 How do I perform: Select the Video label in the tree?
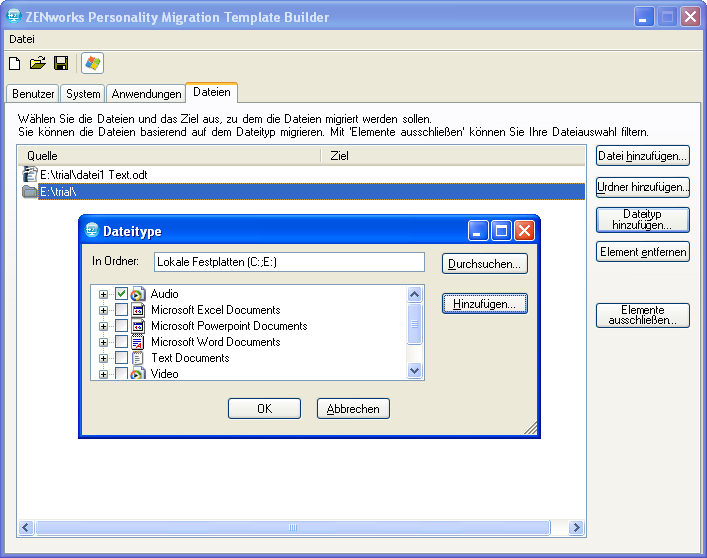point(164,374)
